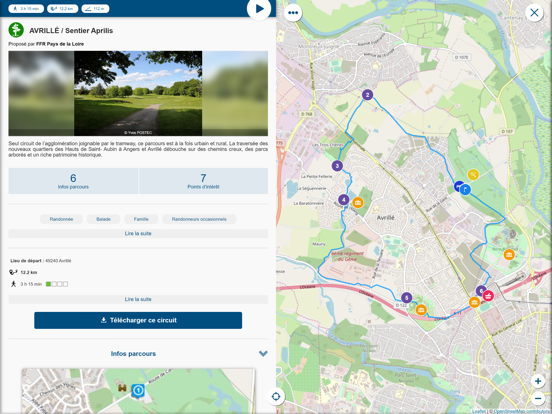Select purple waypoint marker 2 on map

click(x=368, y=95)
